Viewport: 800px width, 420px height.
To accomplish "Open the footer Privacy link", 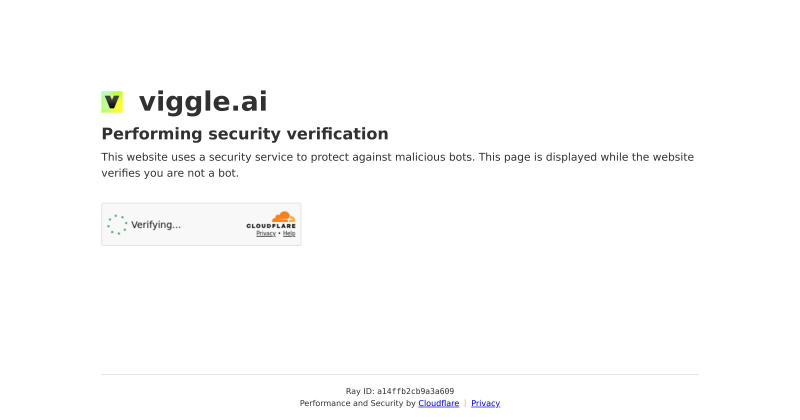I will (x=485, y=403).
